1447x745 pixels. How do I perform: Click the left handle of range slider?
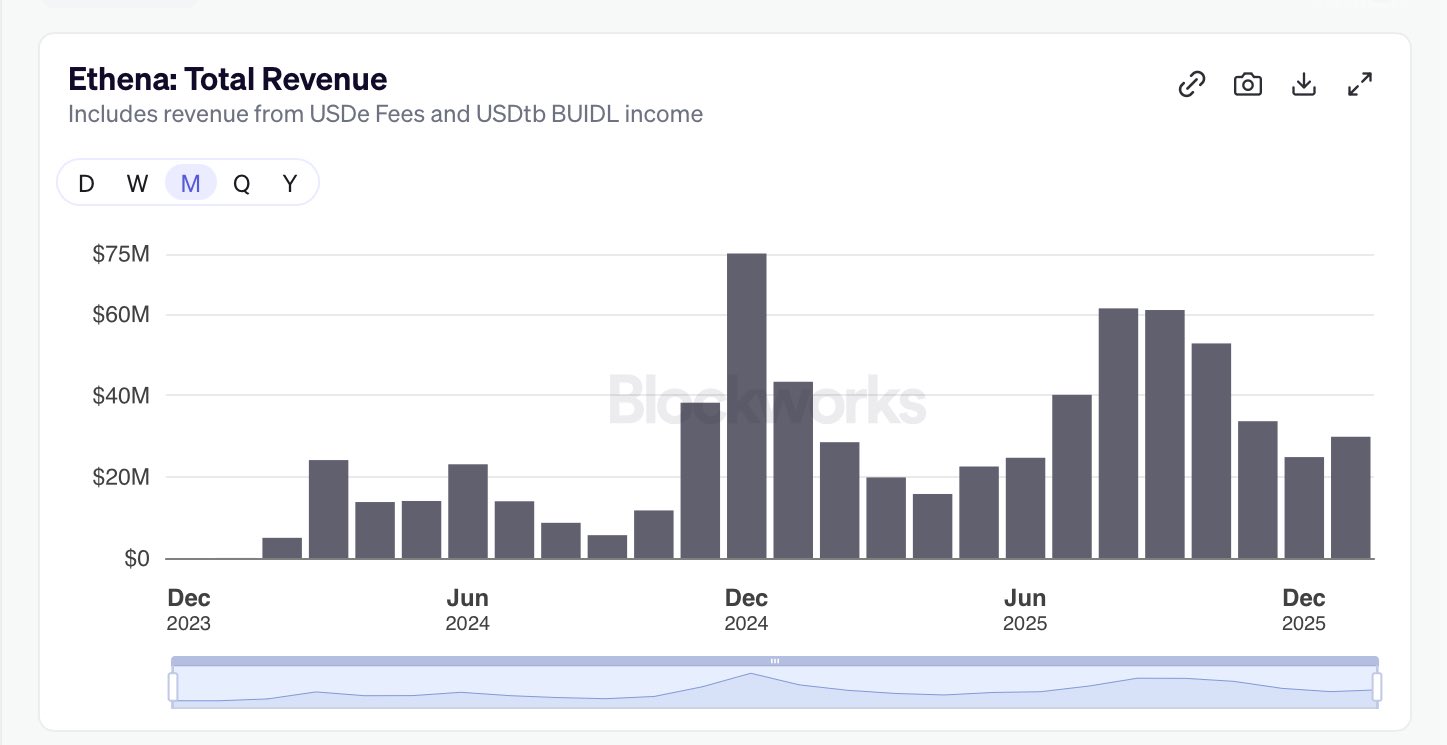tap(173, 687)
